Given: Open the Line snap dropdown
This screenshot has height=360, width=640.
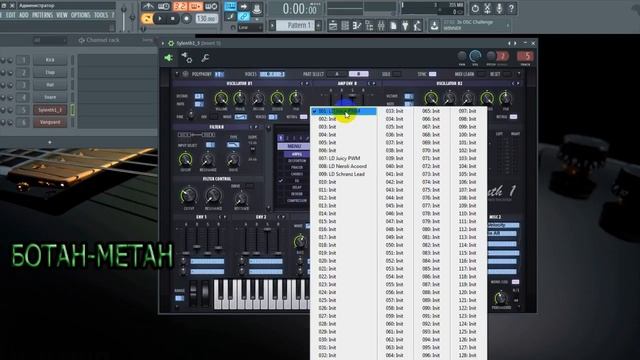Looking at the screenshot, I should point(250,27).
